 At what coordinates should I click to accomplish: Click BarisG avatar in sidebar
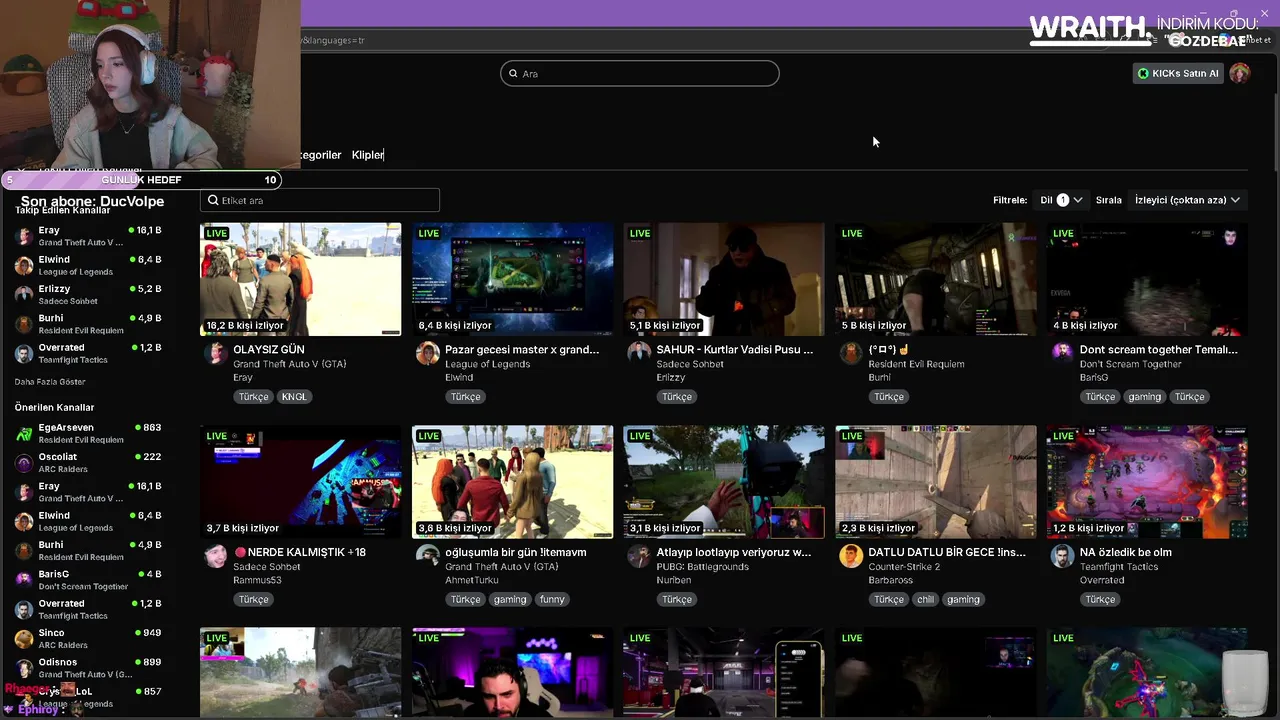coord(24,580)
